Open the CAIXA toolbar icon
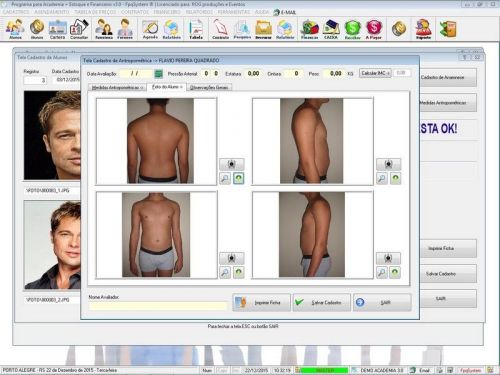Image resolution: width=500 pixels, height=375 pixels. [331, 29]
